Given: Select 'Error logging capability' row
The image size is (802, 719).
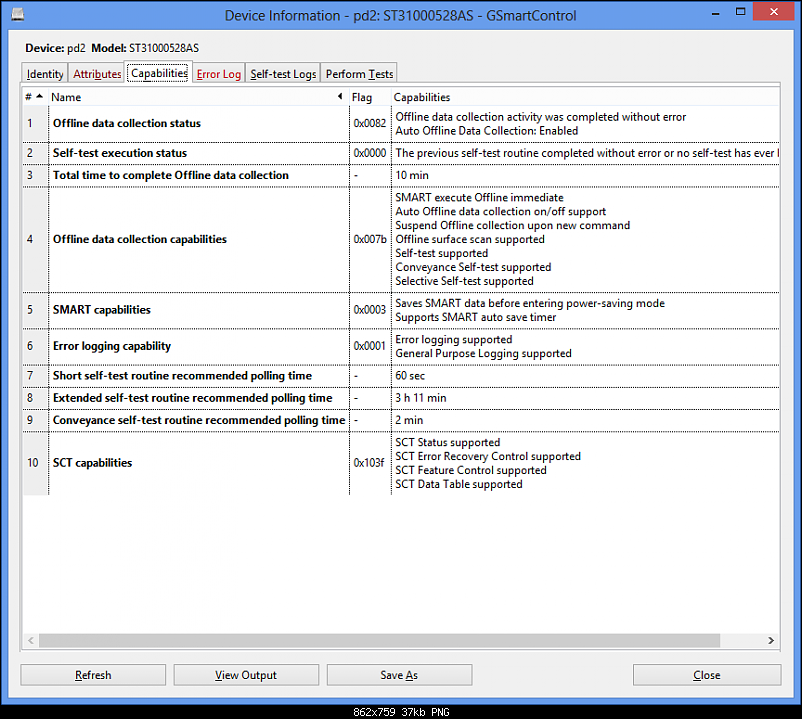Looking at the screenshot, I should pos(401,346).
